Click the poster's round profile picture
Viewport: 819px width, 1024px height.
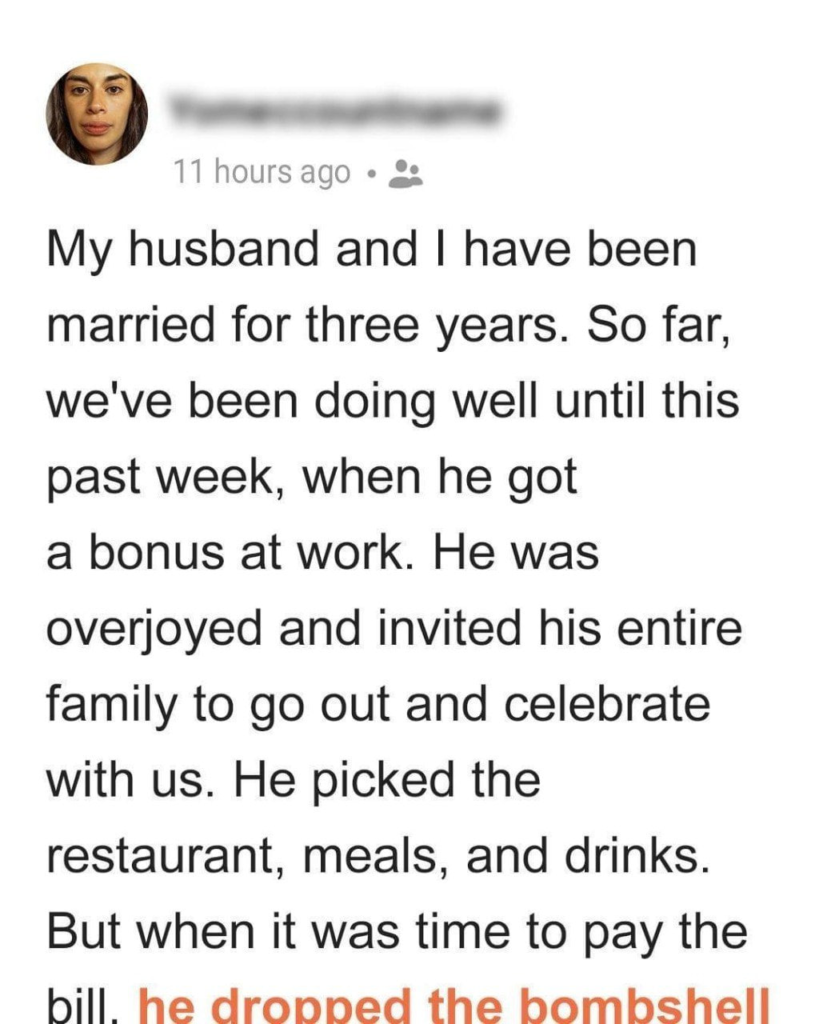coord(97,114)
